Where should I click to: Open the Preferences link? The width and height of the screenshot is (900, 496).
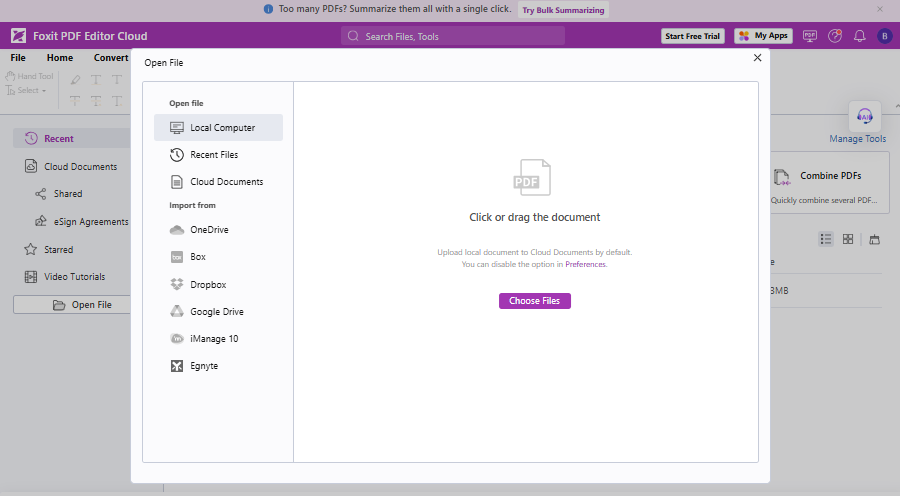pos(586,264)
